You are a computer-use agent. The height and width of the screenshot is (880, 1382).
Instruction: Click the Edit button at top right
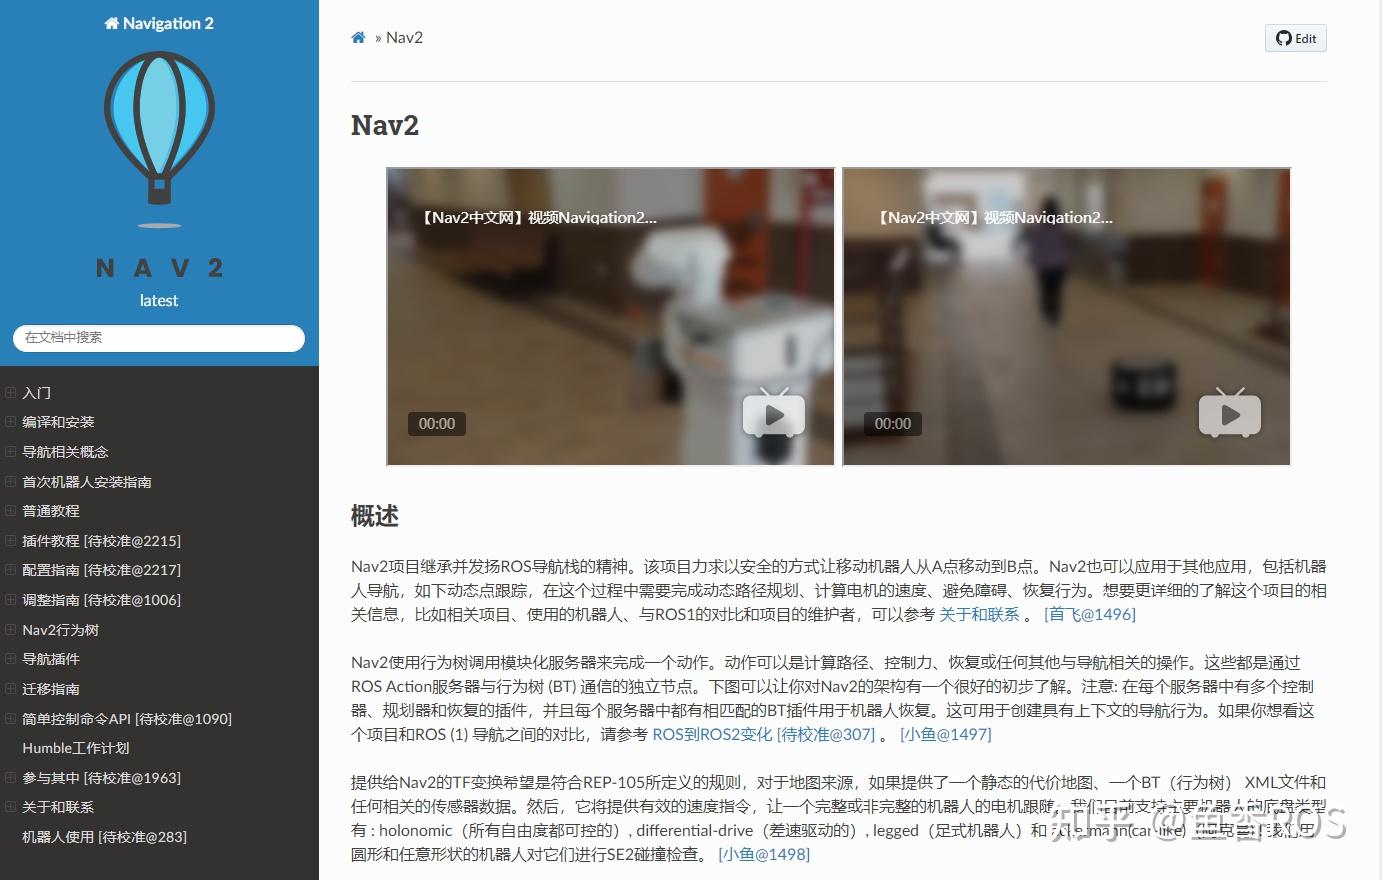coord(1295,38)
